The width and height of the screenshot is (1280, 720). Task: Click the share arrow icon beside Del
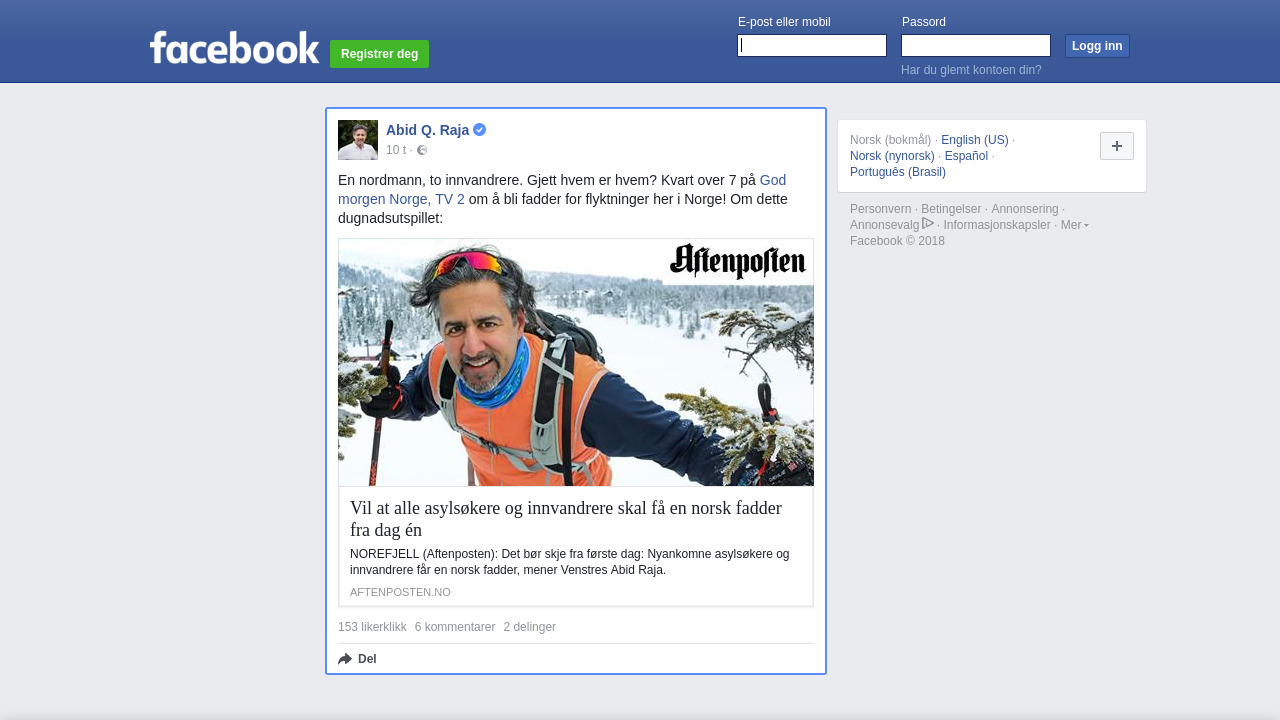345,659
